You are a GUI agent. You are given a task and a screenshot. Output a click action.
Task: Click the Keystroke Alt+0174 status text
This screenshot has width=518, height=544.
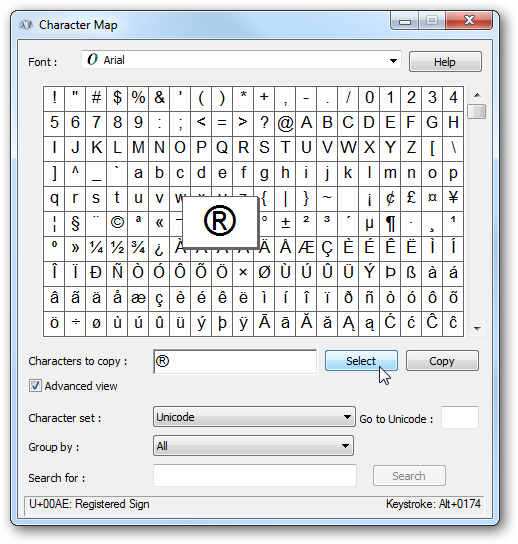[433, 504]
